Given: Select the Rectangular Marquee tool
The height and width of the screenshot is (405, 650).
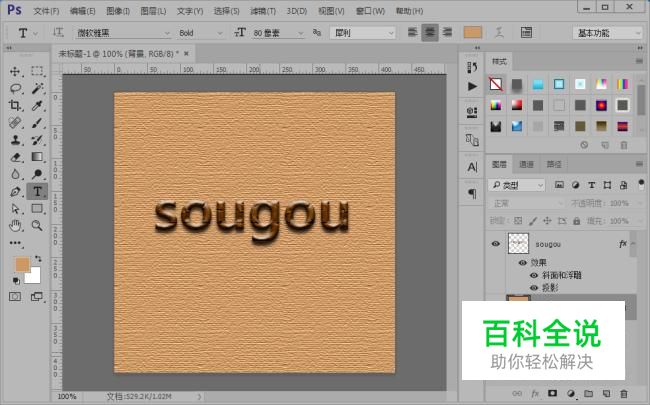Looking at the screenshot, I should (x=37, y=71).
